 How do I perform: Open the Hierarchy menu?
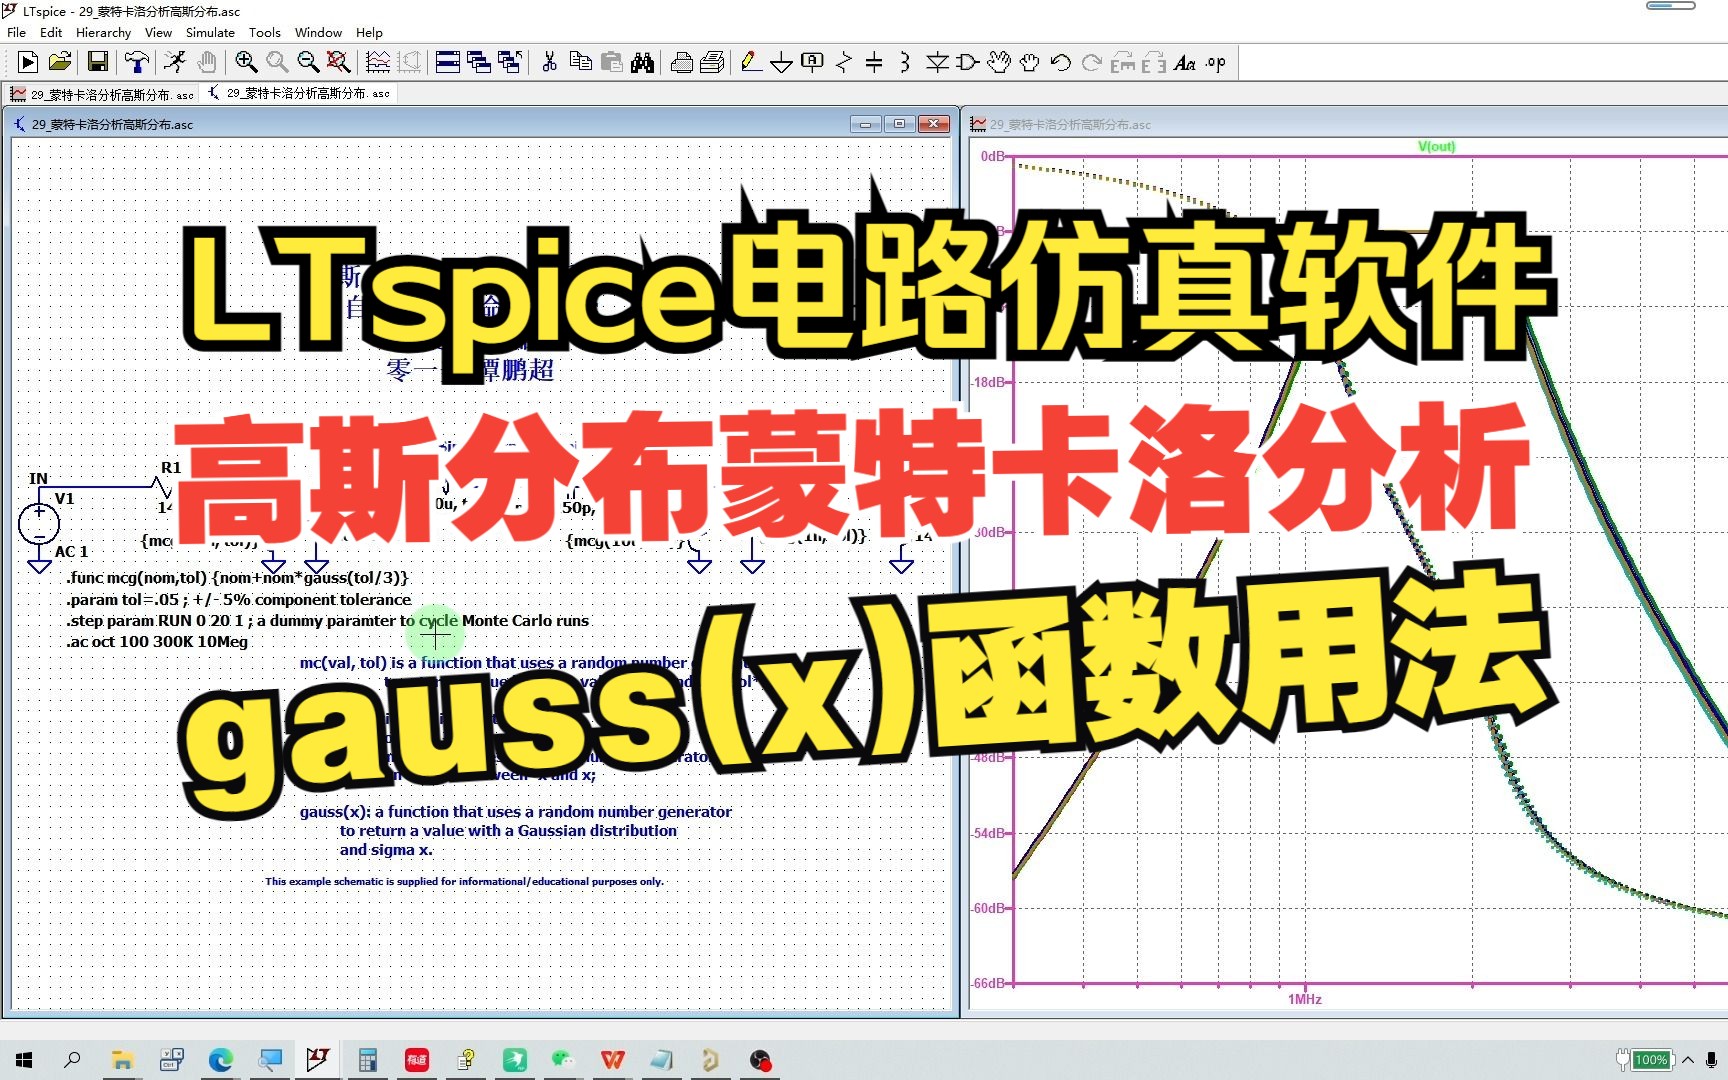point(103,32)
